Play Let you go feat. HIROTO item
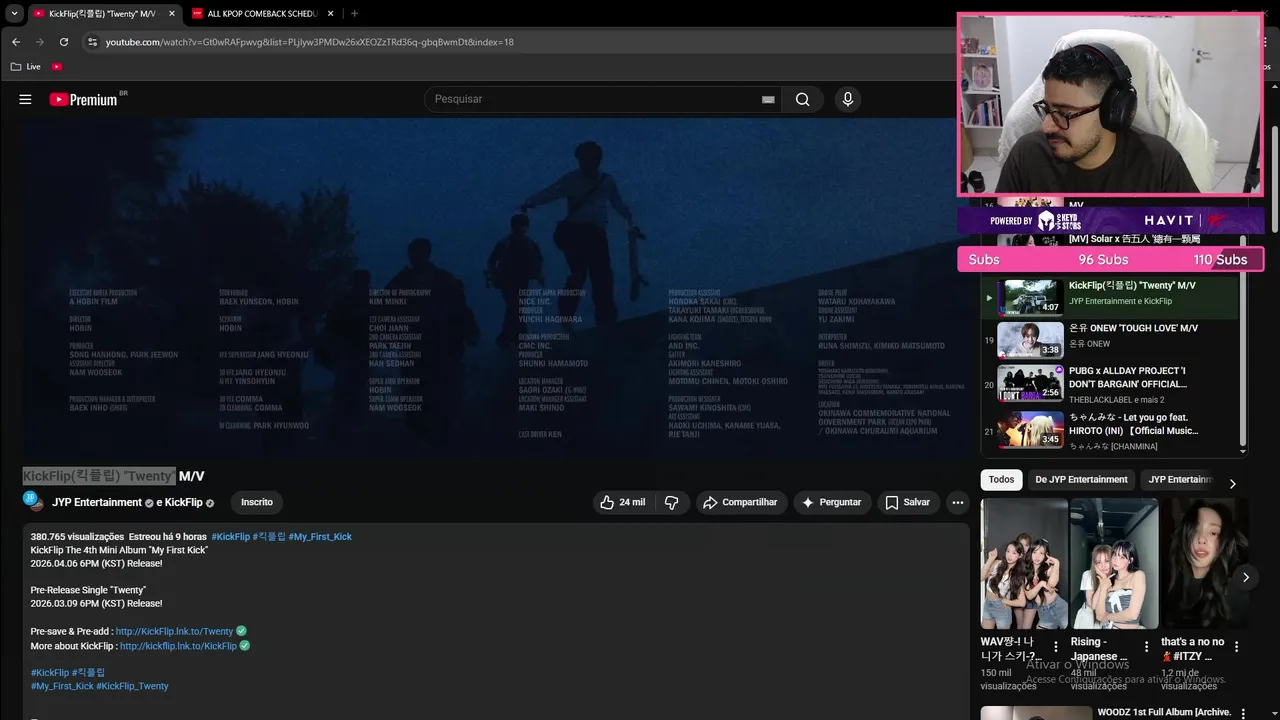The width and height of the screenshot is (1280, 720). pos(1110,430)
